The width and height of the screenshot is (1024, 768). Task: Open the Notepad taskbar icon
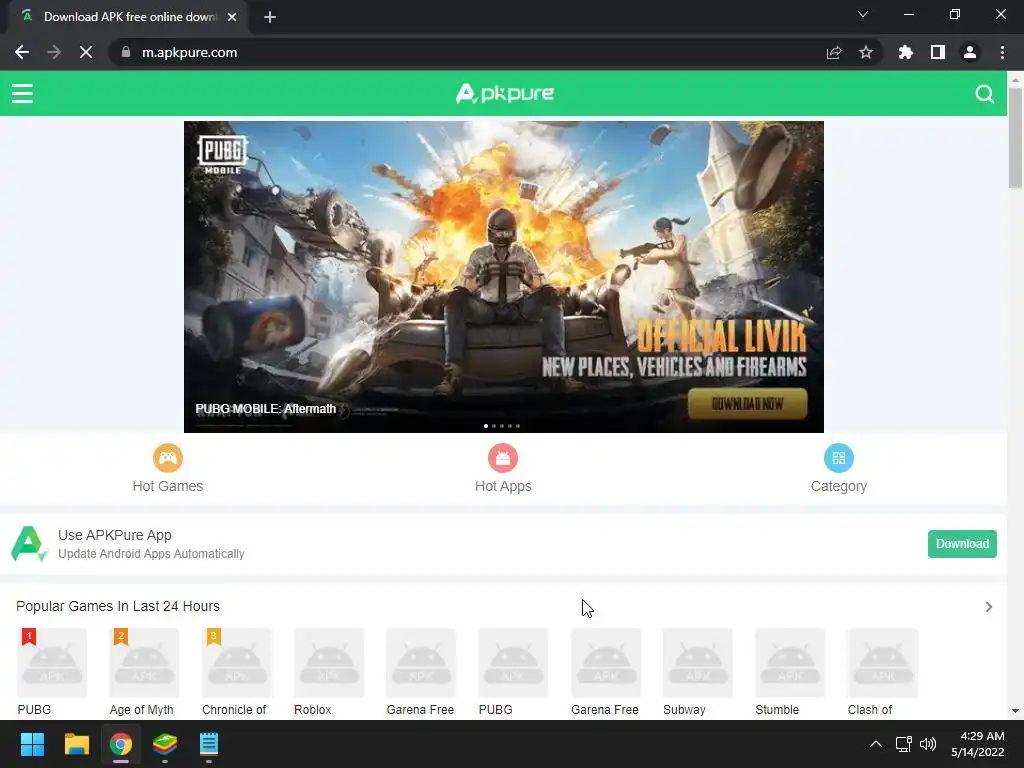209,744
